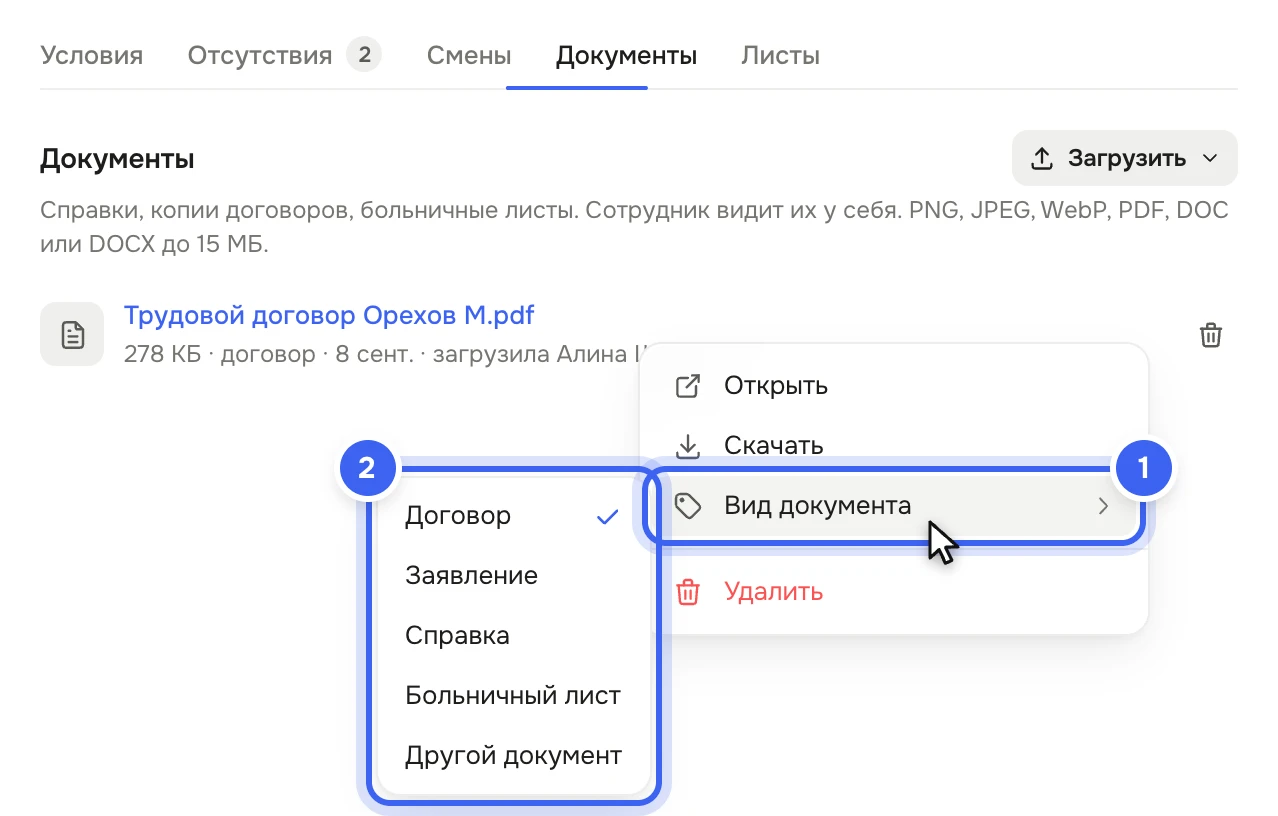Image resolution: width=1278 pixels, height=816 pixels.
Task: Switch to the Листы tab
Action: tap(780, 55)
